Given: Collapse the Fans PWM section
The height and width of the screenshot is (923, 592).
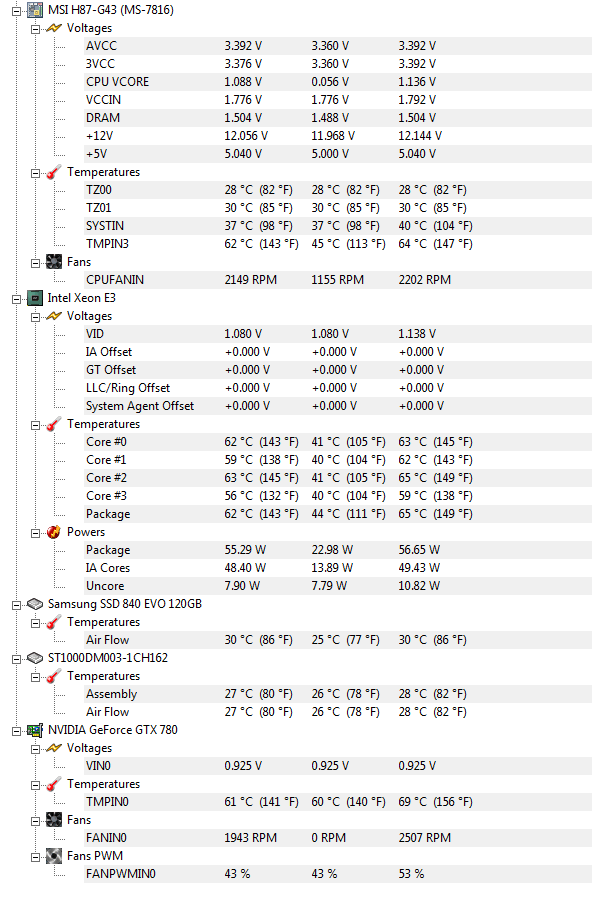Looking at the screenshot, I should tap(35, 857).
